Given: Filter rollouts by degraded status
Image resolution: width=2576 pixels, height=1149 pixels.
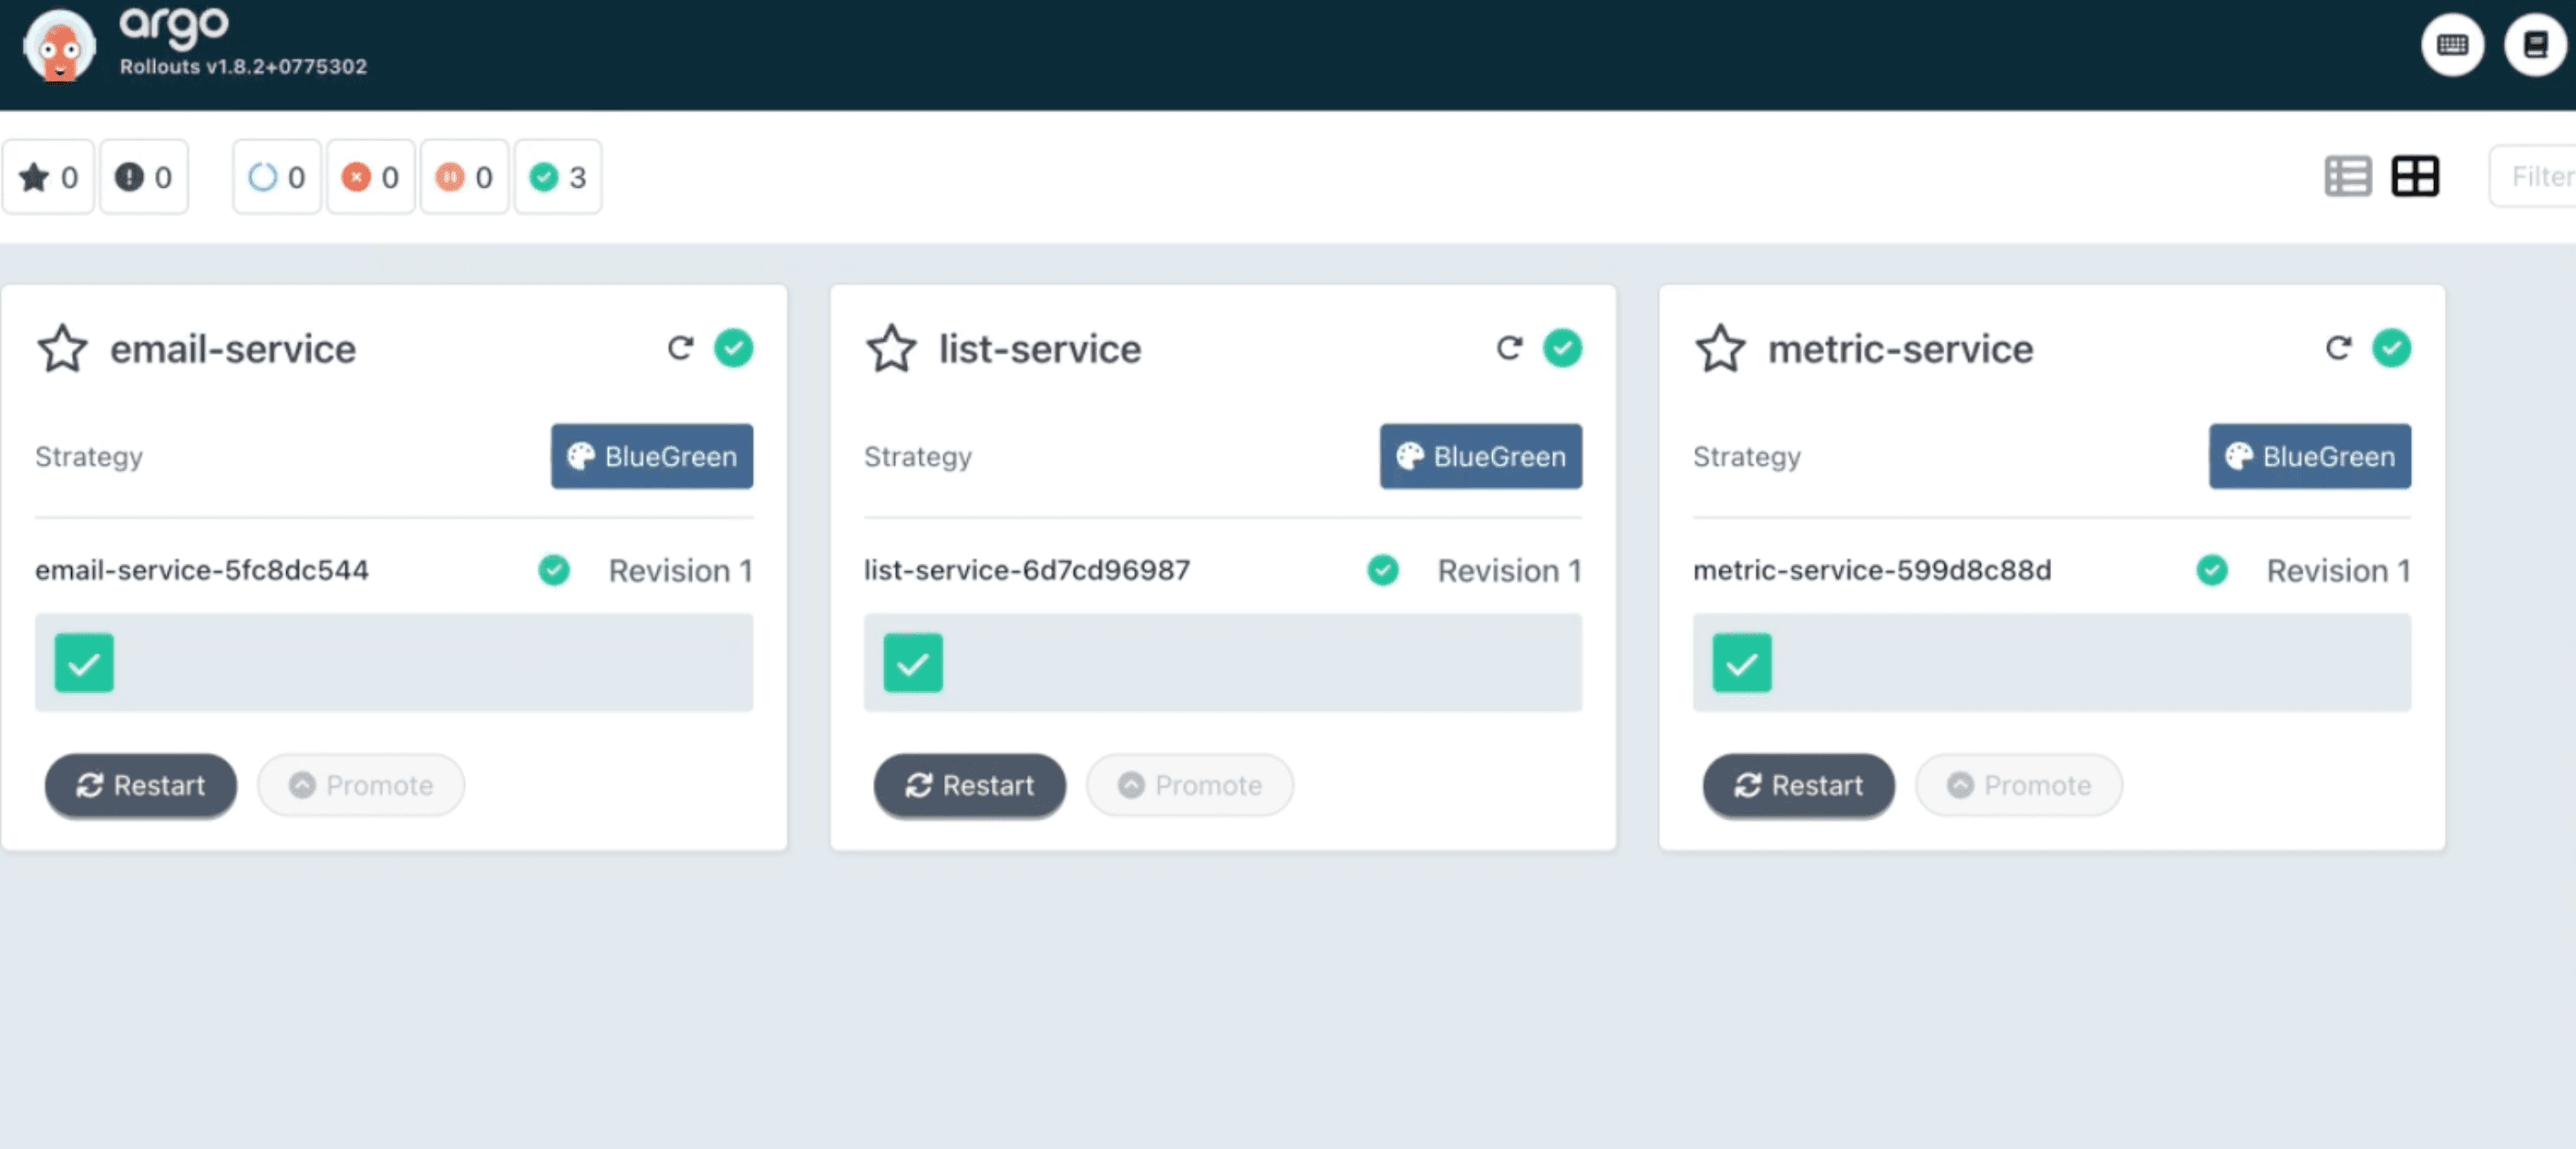Looking at the screenshot, I should click(x=371, y=176).
